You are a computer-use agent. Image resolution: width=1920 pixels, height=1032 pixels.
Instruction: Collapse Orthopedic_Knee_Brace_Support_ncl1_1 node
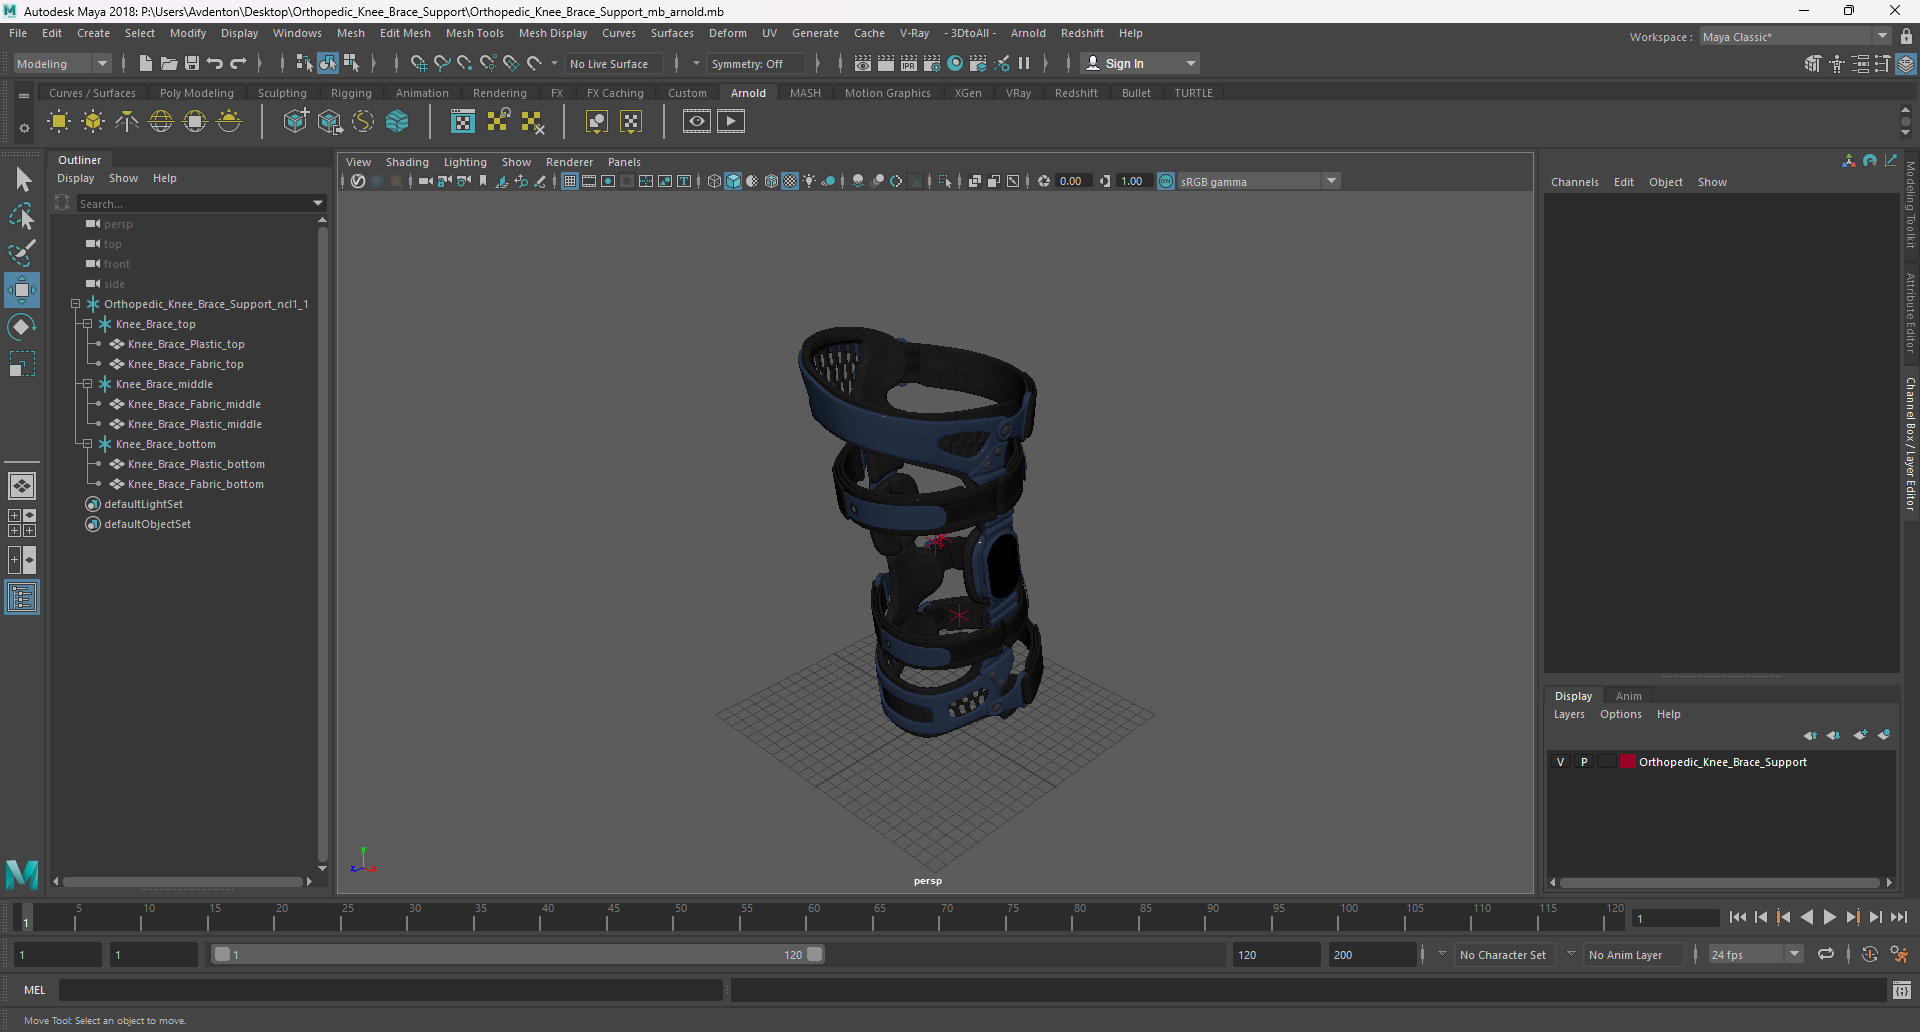[76, 304]
